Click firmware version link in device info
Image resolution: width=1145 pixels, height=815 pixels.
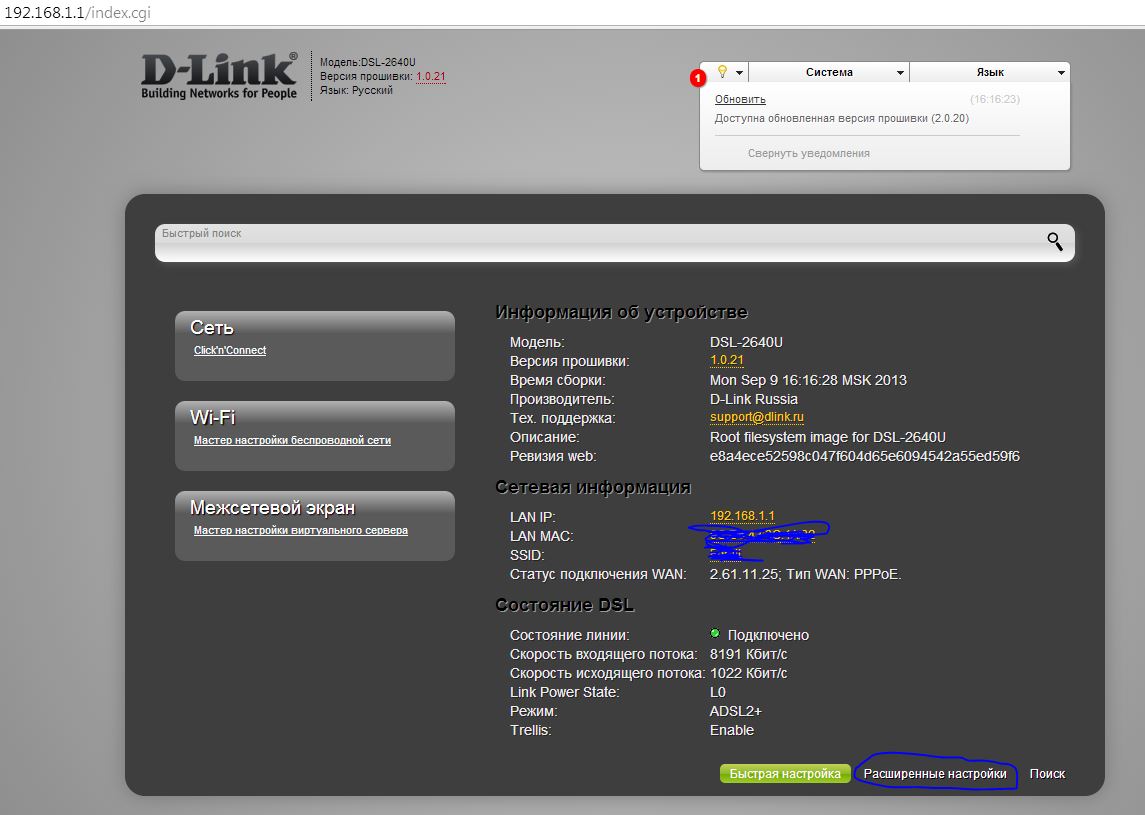pos(727,360)
